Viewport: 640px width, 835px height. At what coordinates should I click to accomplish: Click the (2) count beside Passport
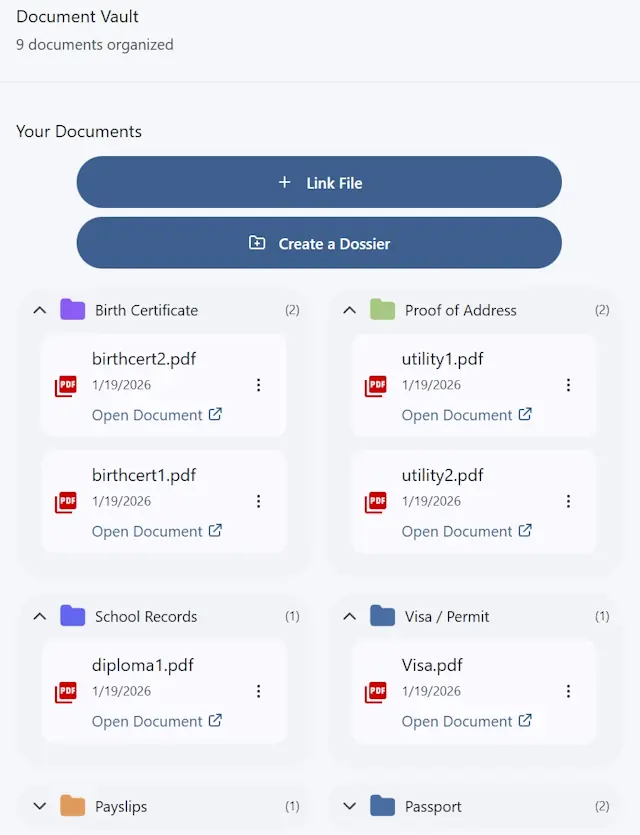click(602, 806)
